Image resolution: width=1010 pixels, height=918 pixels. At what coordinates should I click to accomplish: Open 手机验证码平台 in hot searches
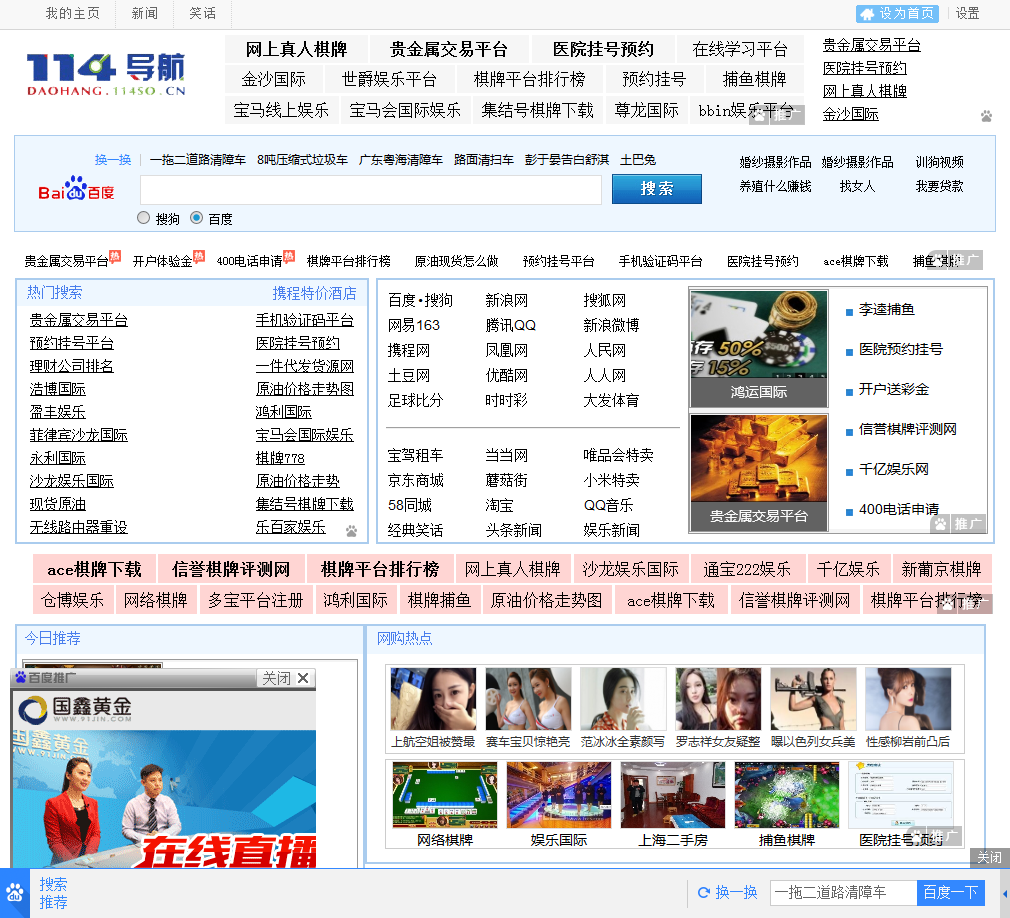point(305,320)
